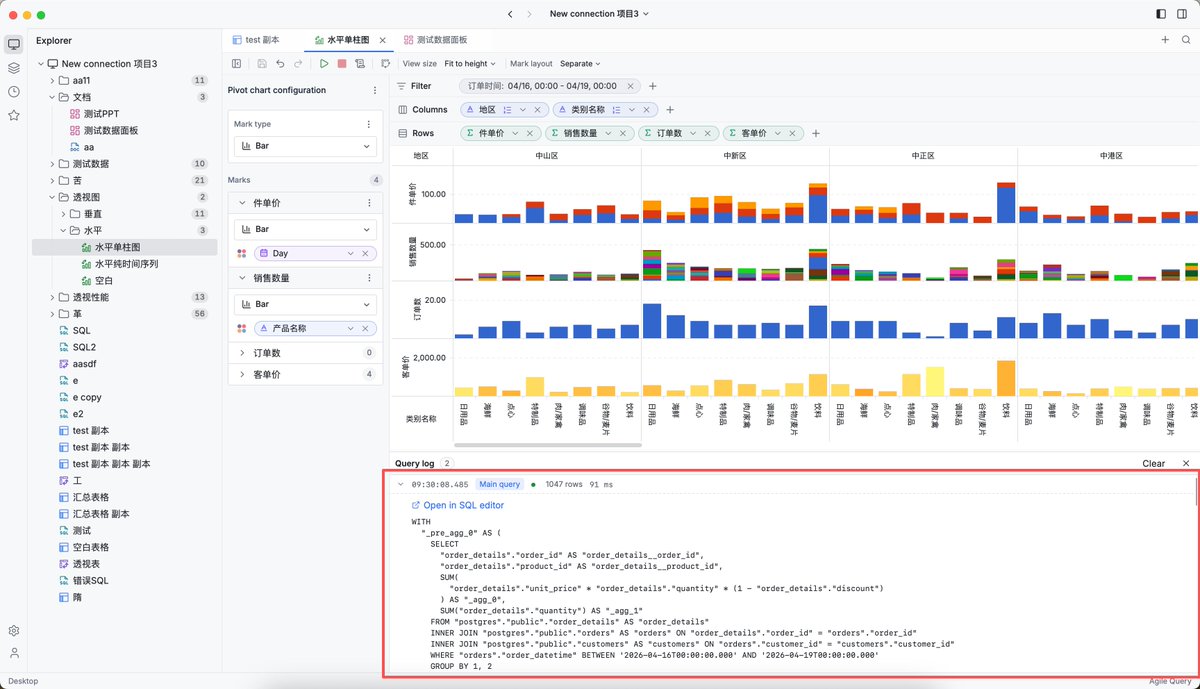Screen dimensions: 1200x689
Task: Clear the query log
Action: click(1153, 463)
